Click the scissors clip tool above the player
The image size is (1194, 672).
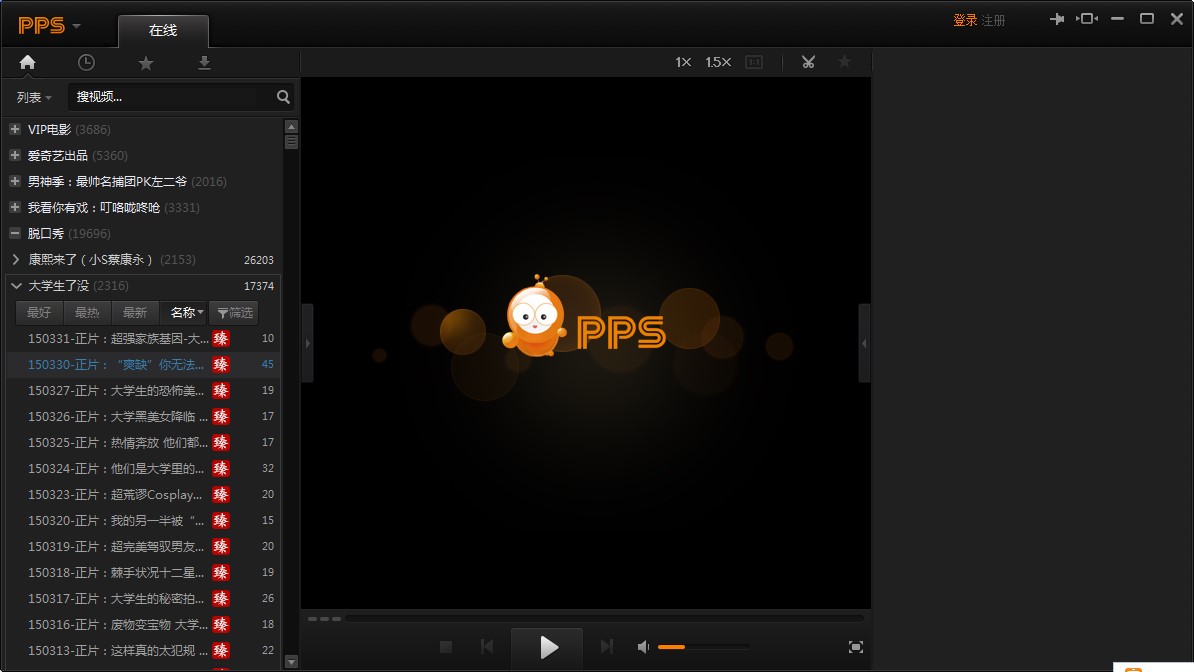click(x=808, y=62)
